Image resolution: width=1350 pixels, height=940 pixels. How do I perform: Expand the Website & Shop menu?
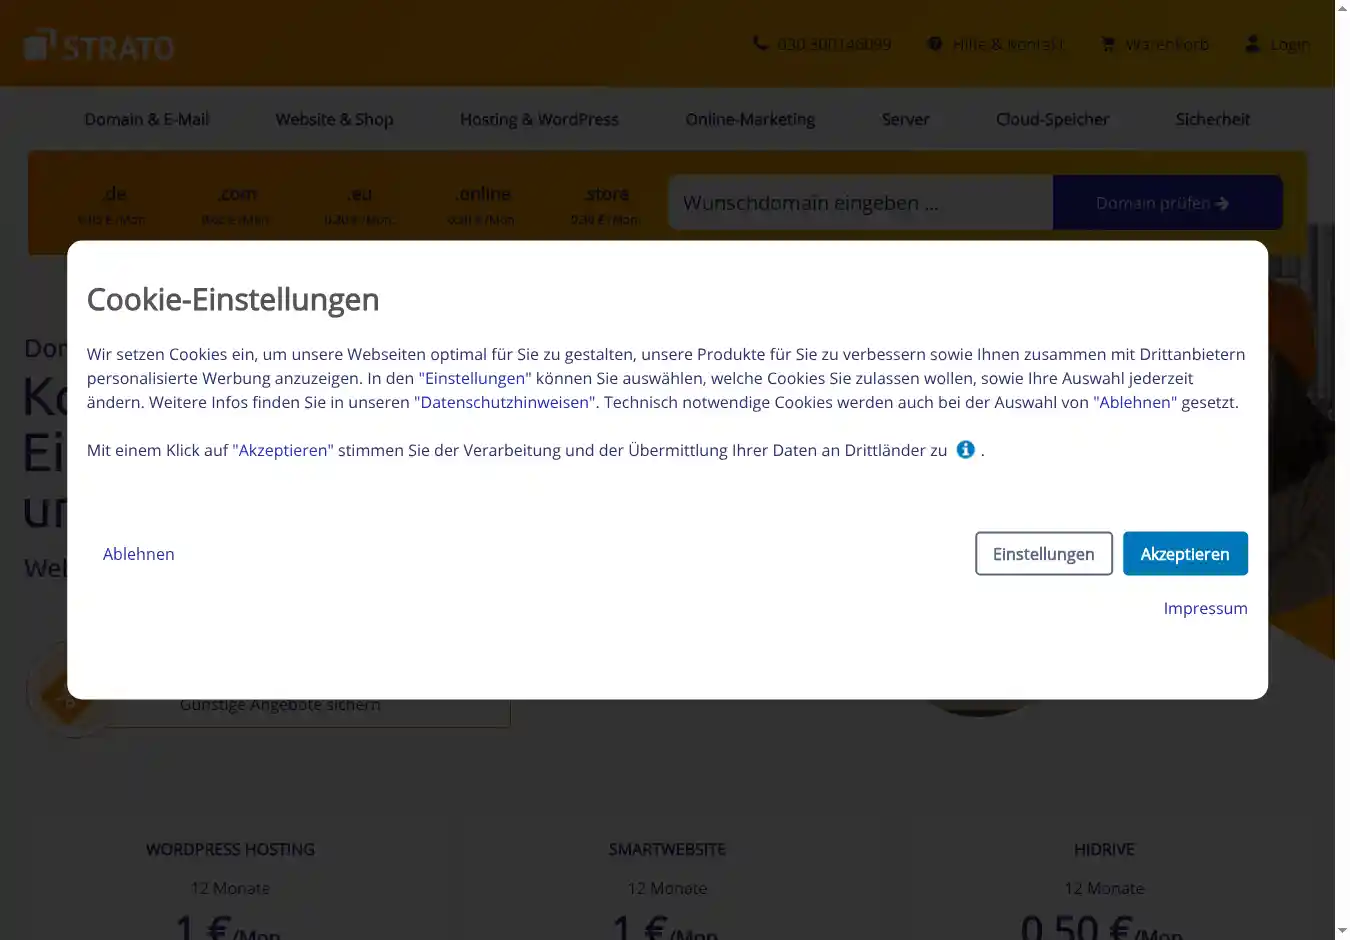334,119
